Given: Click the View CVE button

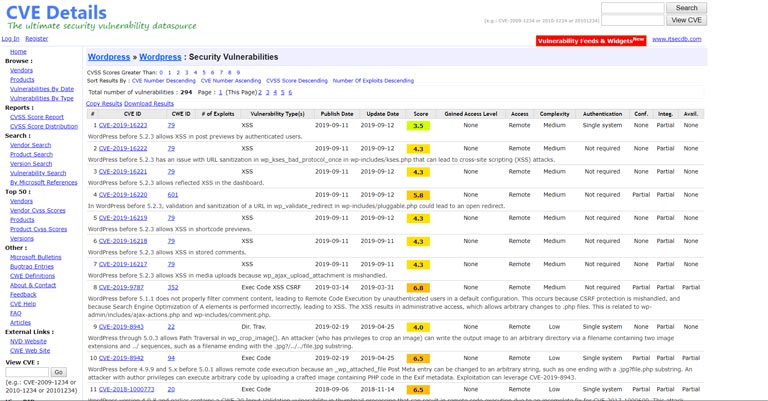Looking at the screenshot, I should [x=686, y=20].
